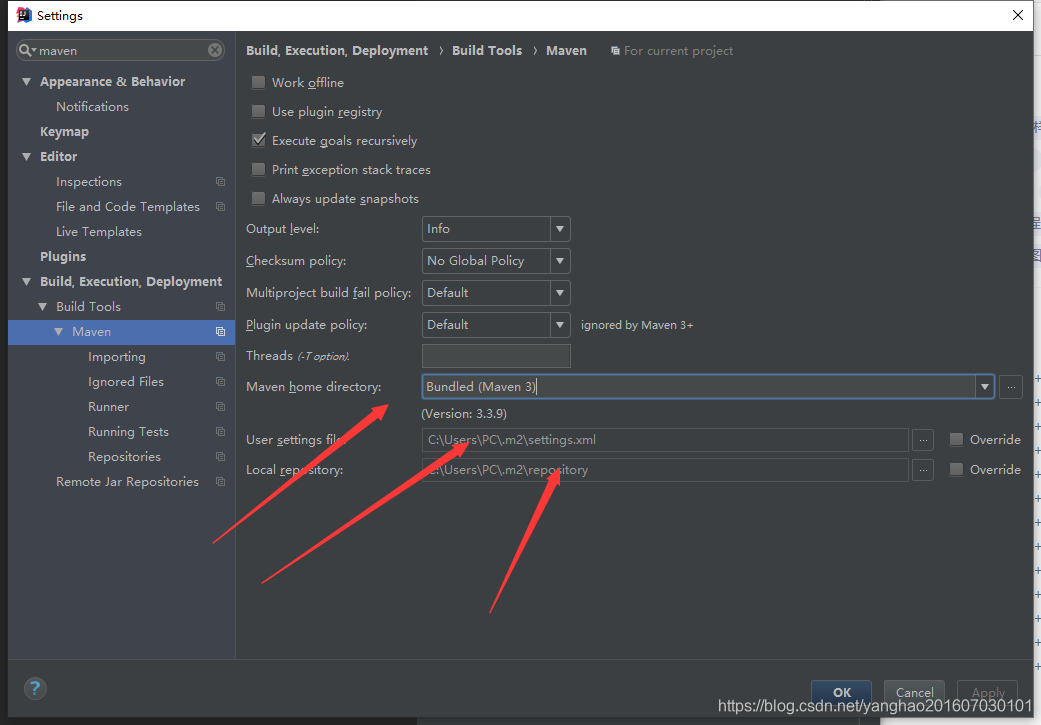Browse for user settings file
The height and width of the screenshot is (725, 1041).
pyautogui.click(x=923, y=440)
